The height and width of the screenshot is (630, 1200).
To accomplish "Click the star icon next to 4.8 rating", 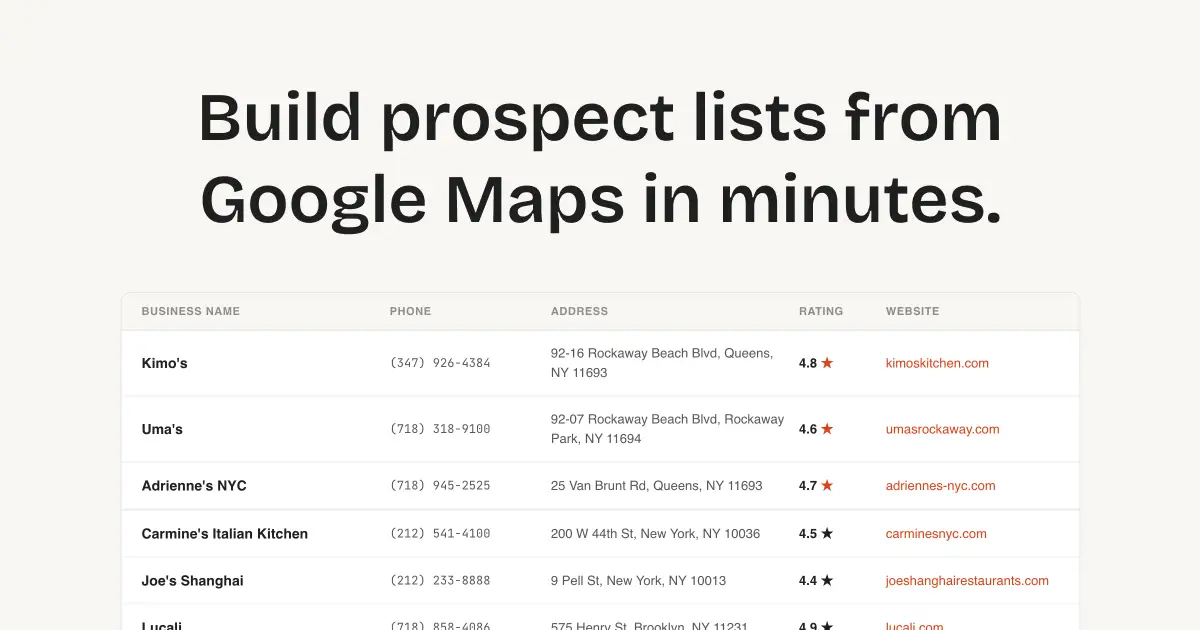I will point(827,363).
